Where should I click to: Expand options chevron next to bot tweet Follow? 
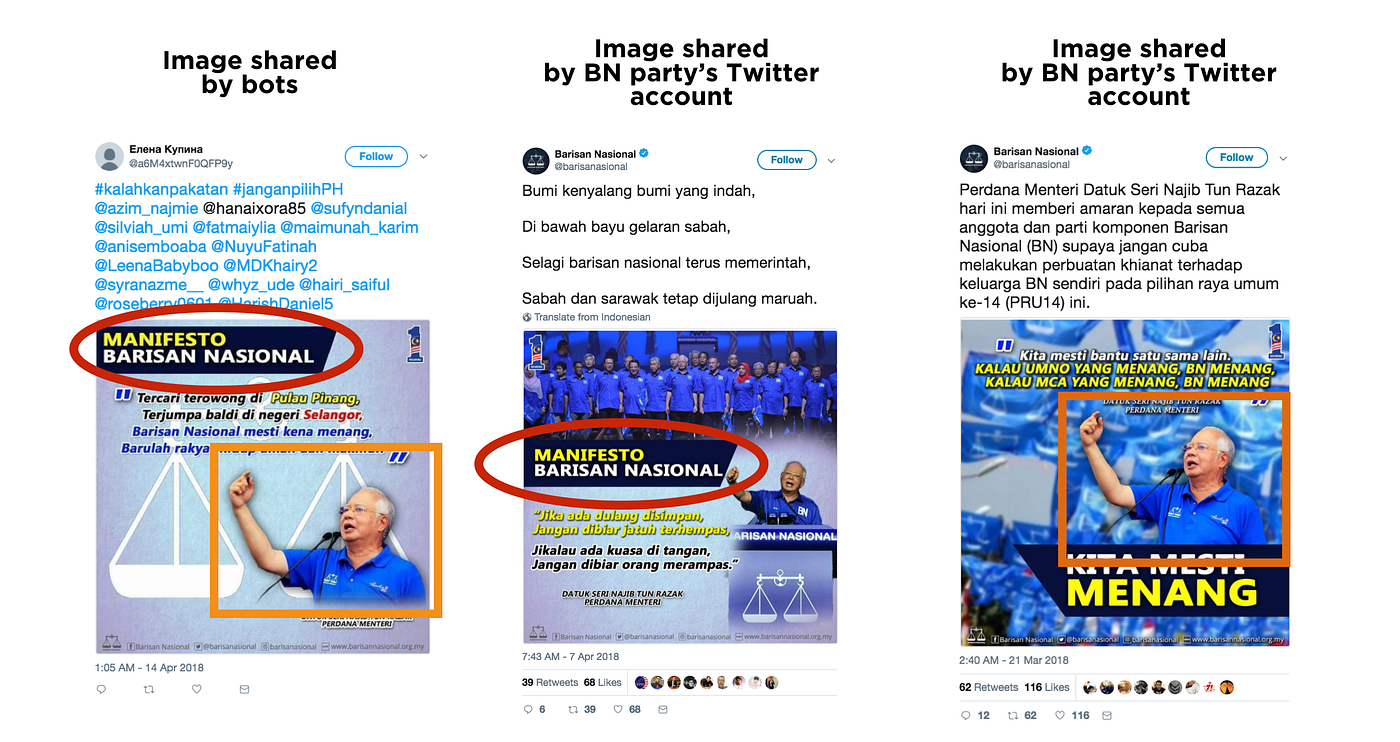point(423,156)
